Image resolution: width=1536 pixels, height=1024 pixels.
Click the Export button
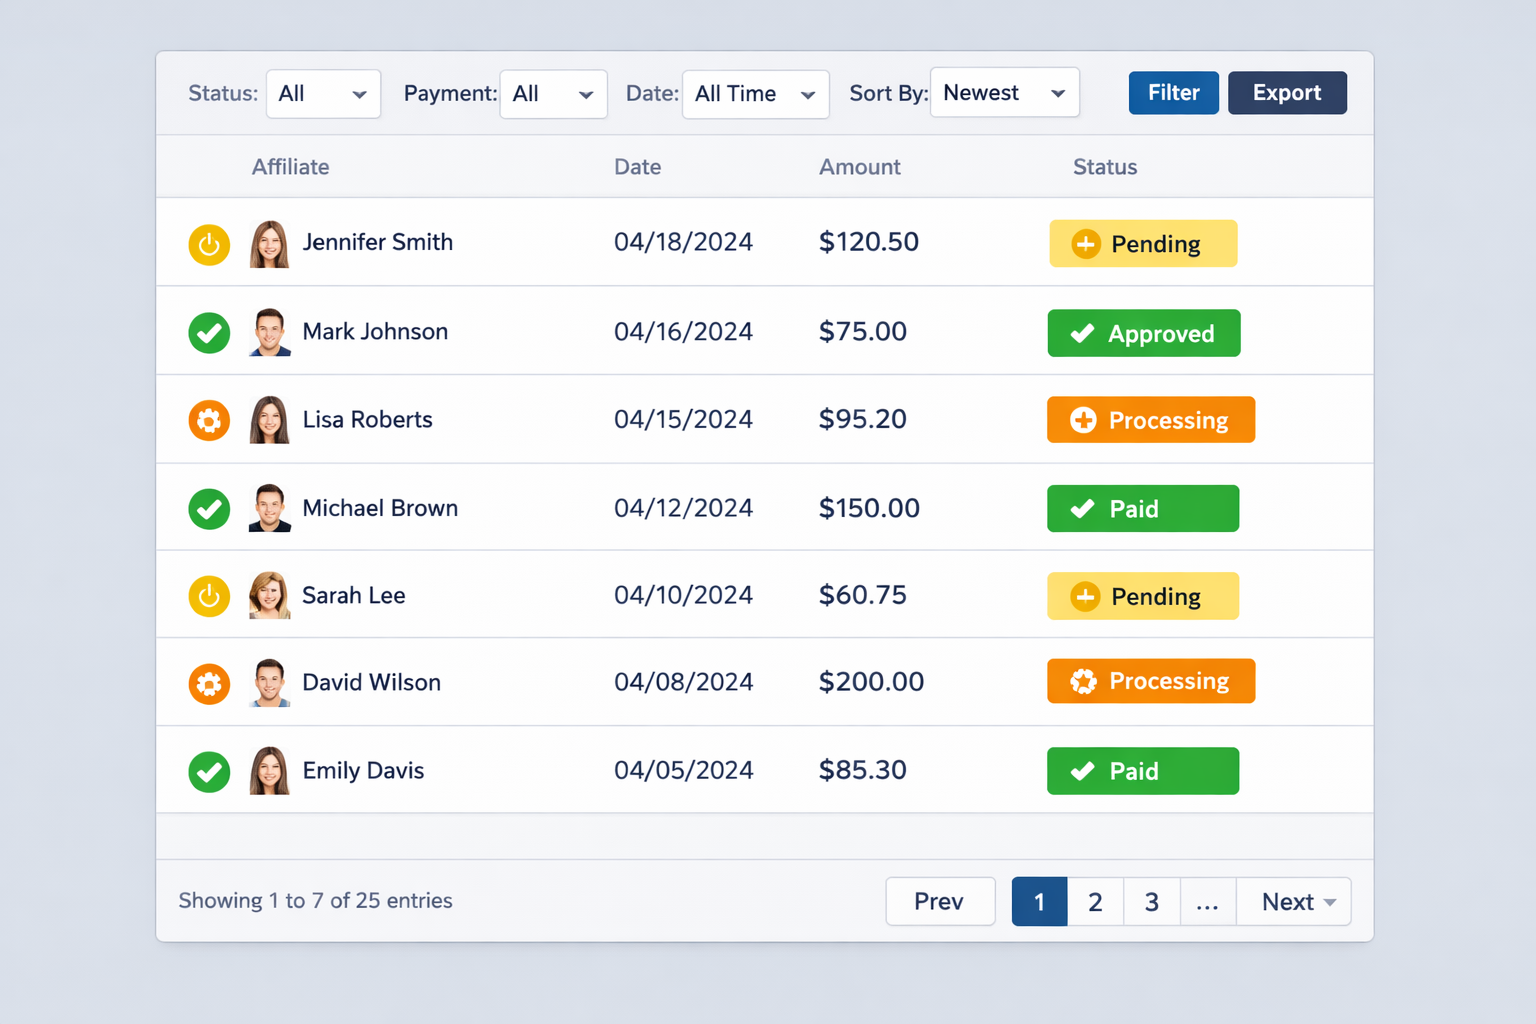1287,92
